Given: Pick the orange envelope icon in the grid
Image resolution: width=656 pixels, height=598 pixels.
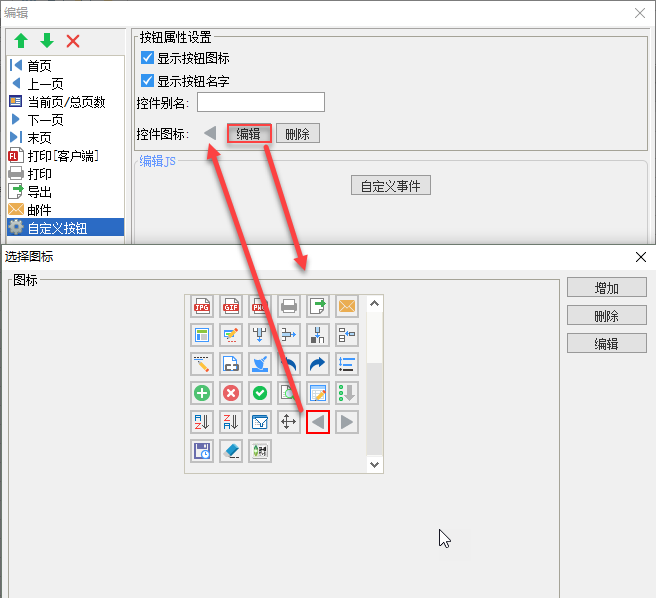Looking at the screenshot, I should click(347, 306).
